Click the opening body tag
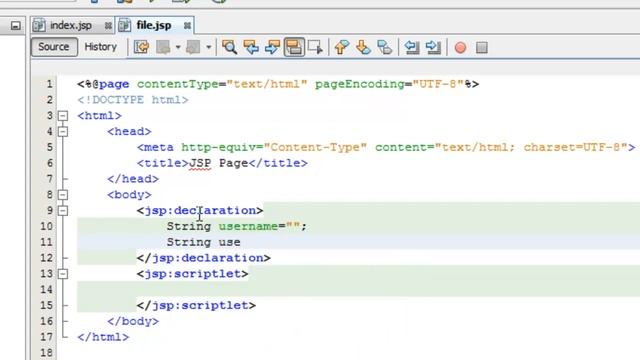 point(129,195)
